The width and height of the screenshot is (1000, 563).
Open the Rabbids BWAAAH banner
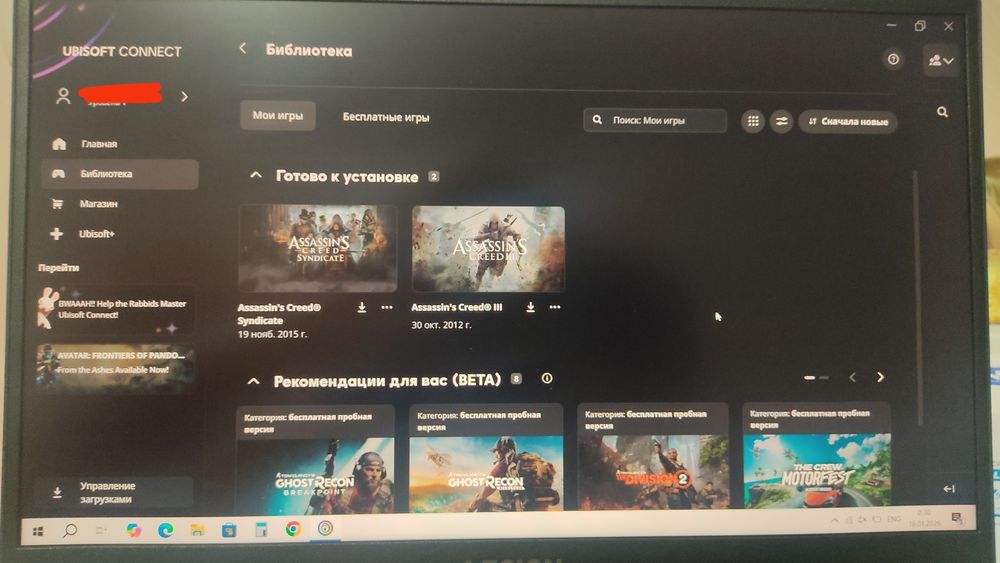(115, 310)
